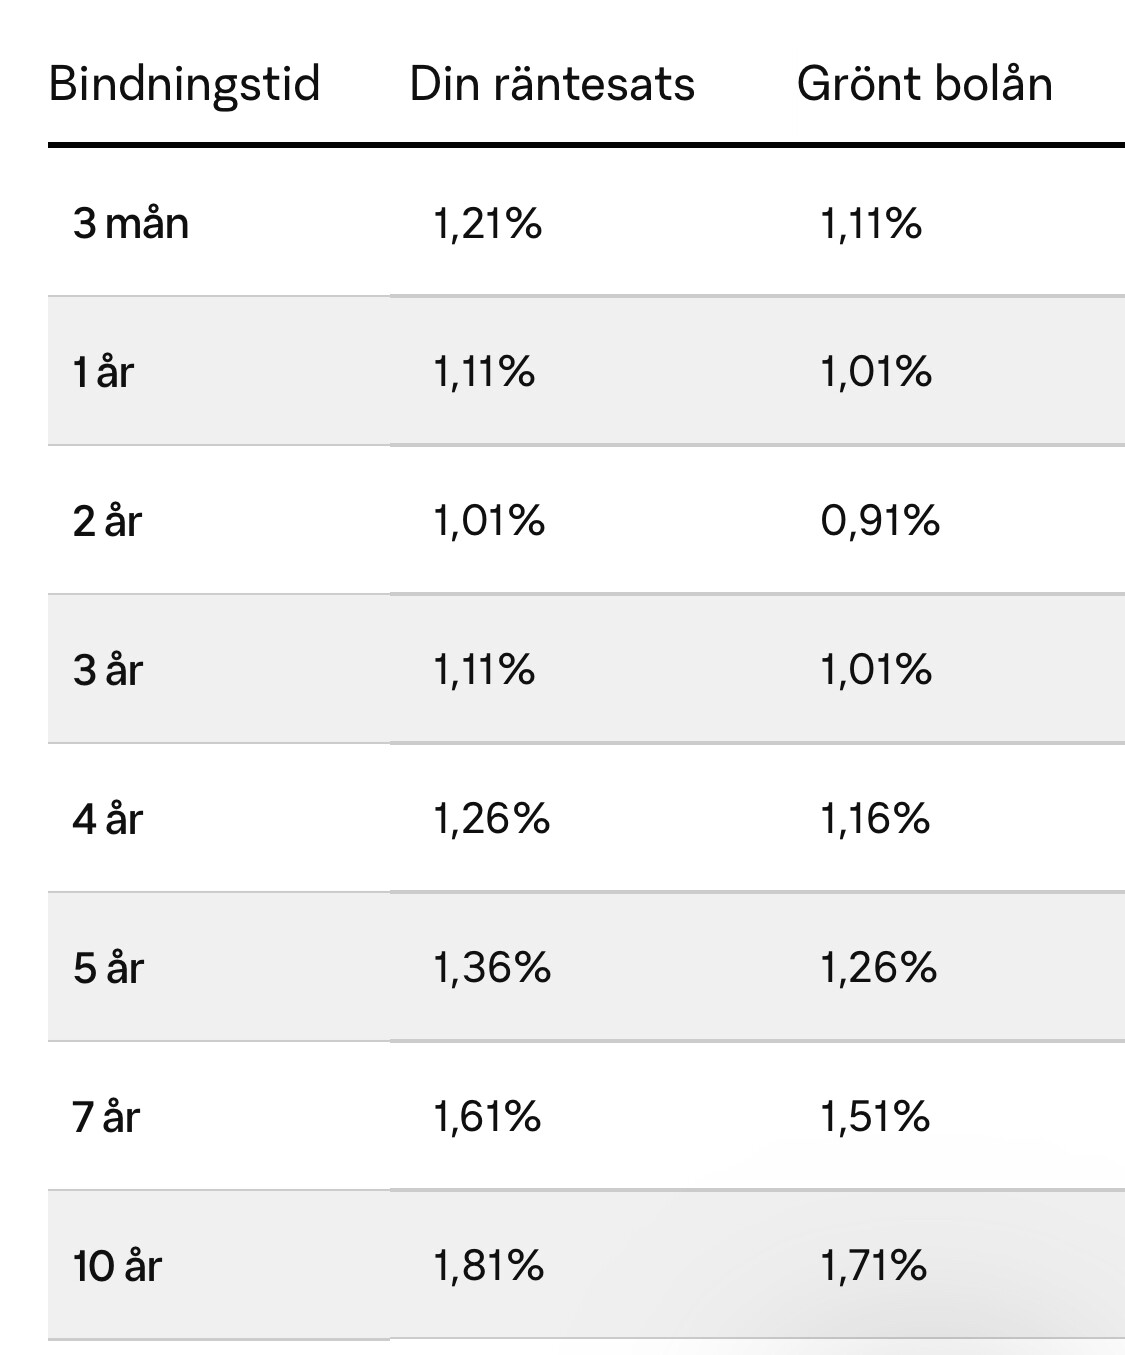Click the 1,16% green rate for 4 år
The width and height of the screenshot is (1125, 1355).
pyautogui.click(x=875, y=819)
